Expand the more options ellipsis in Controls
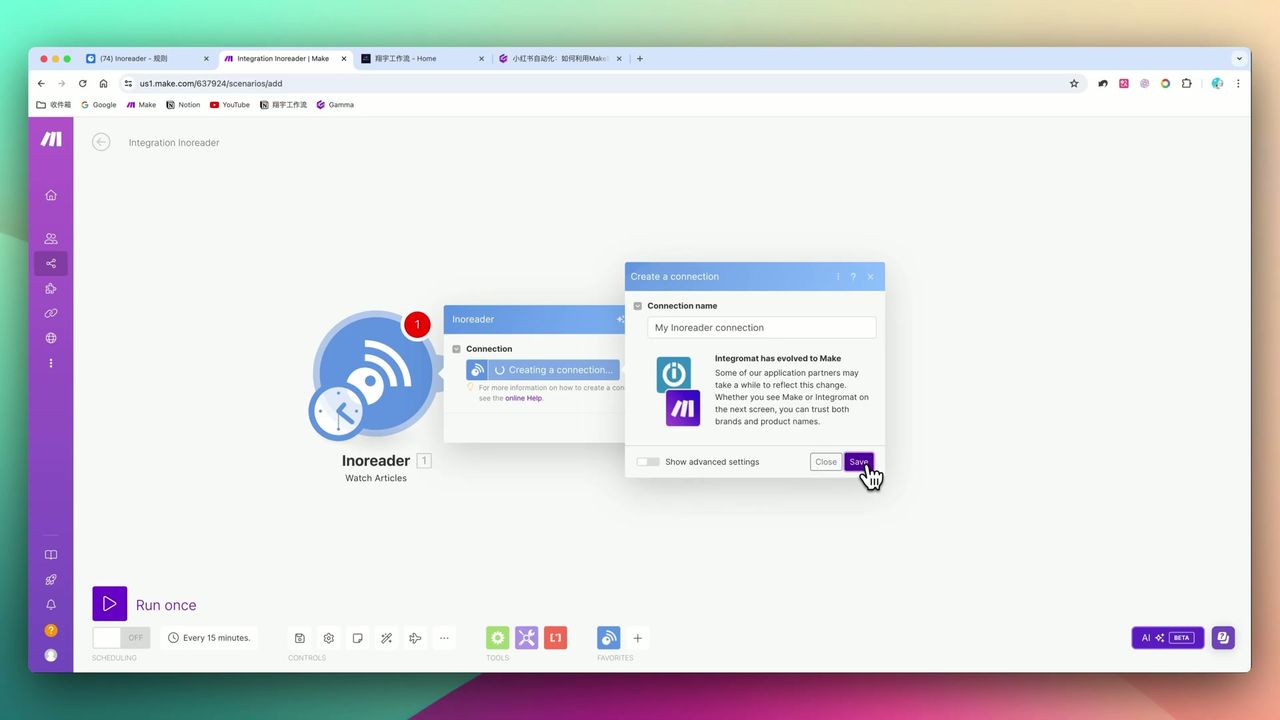 444,637
